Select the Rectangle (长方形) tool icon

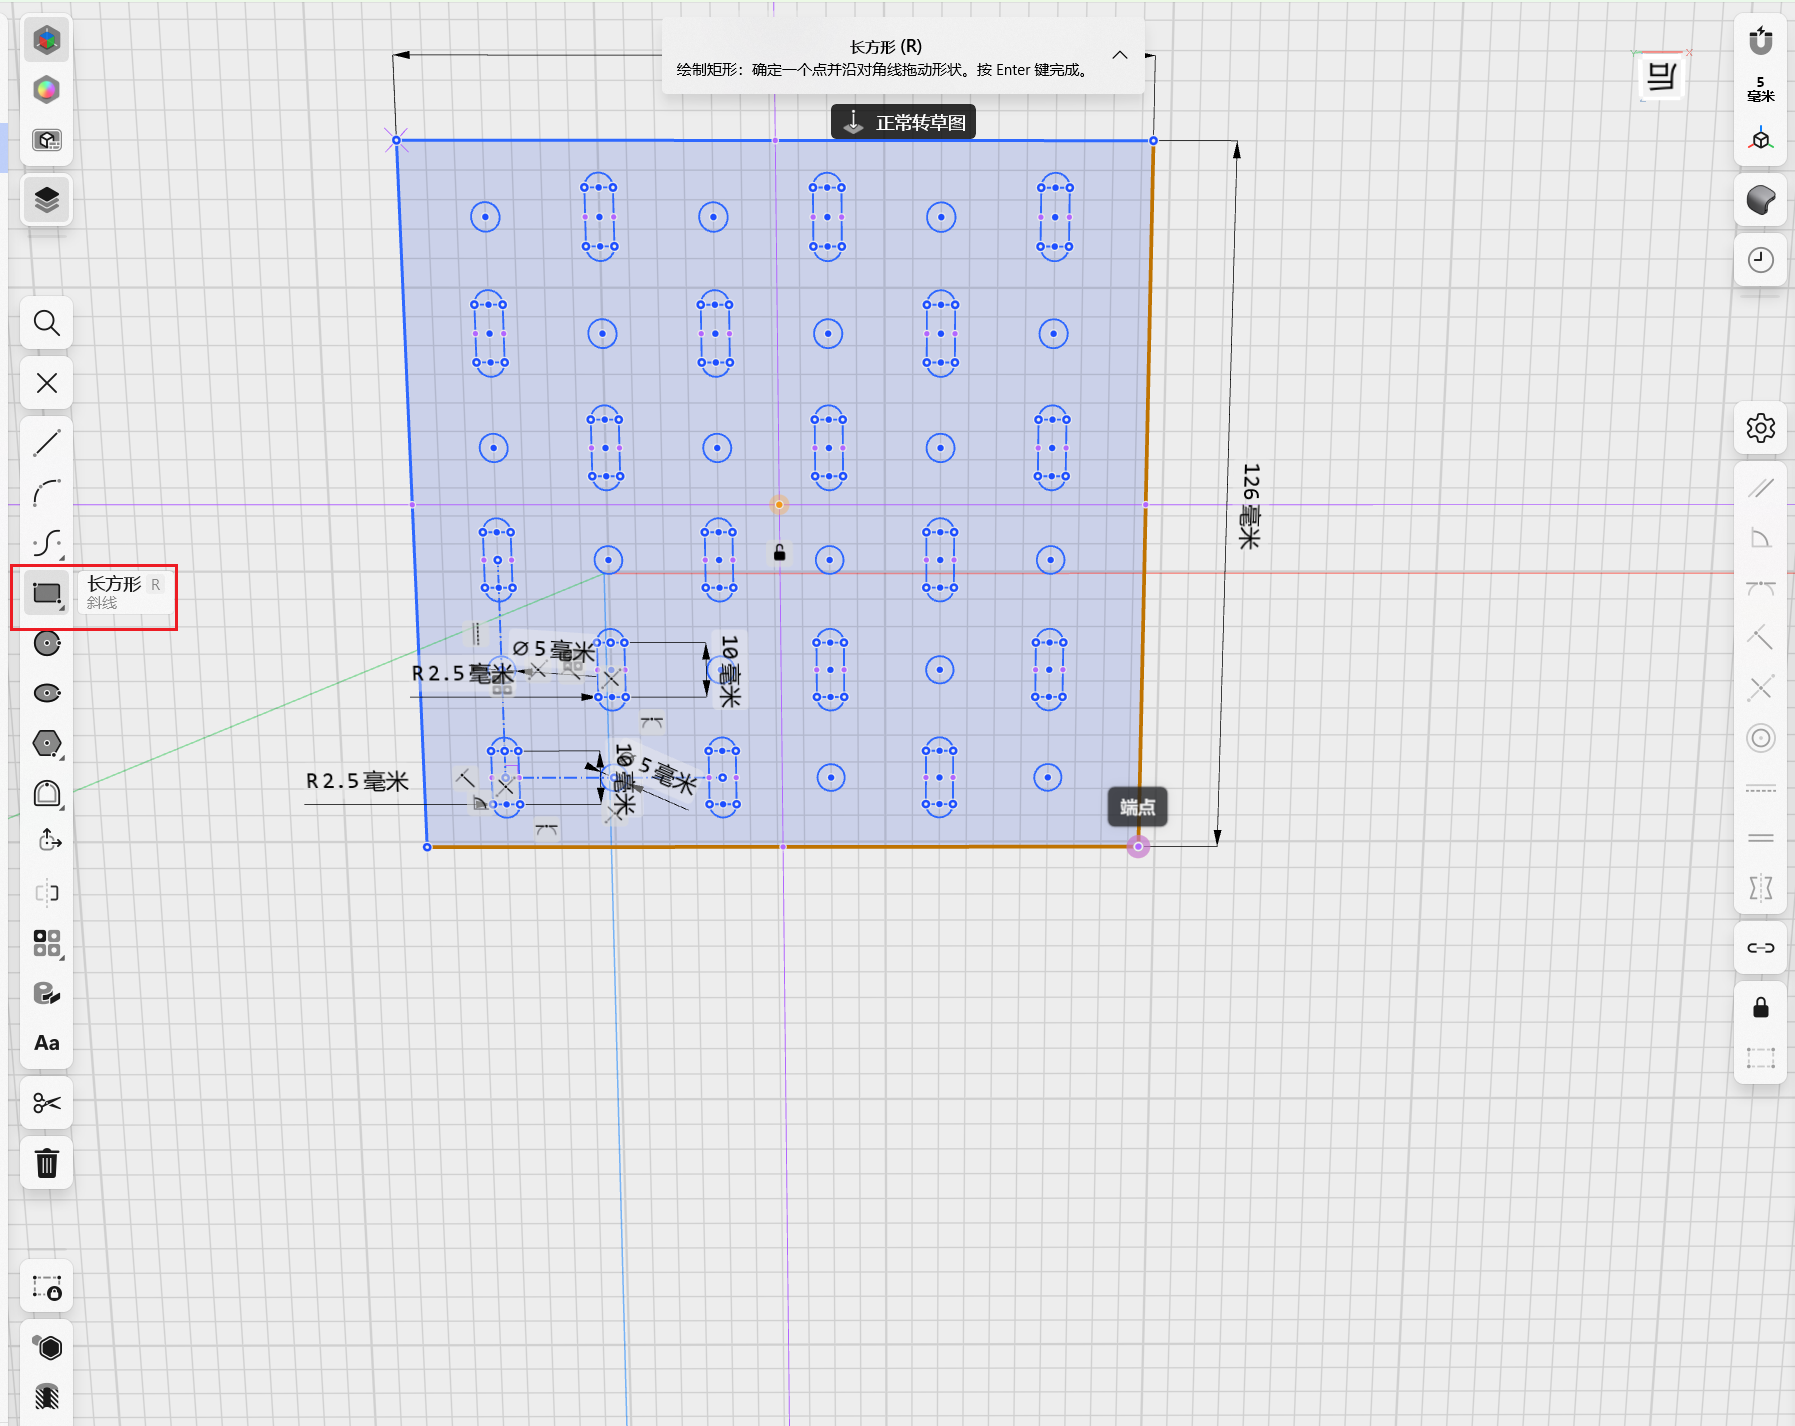click(47, 593)
